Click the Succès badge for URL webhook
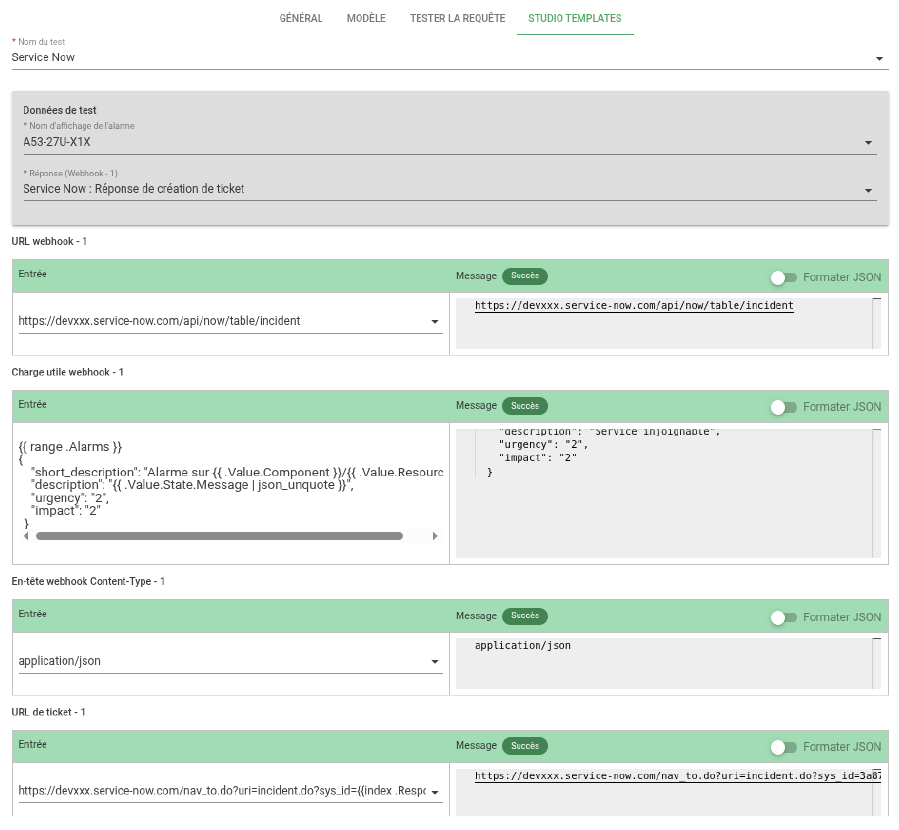The height and width of the screenshot is (830, 899). click(x=524, y=276)
